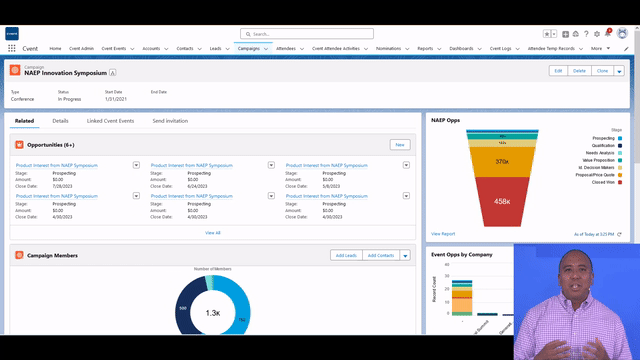Expand the Reports nav chevron
The image size is (640, 360).
coord(439,49)
